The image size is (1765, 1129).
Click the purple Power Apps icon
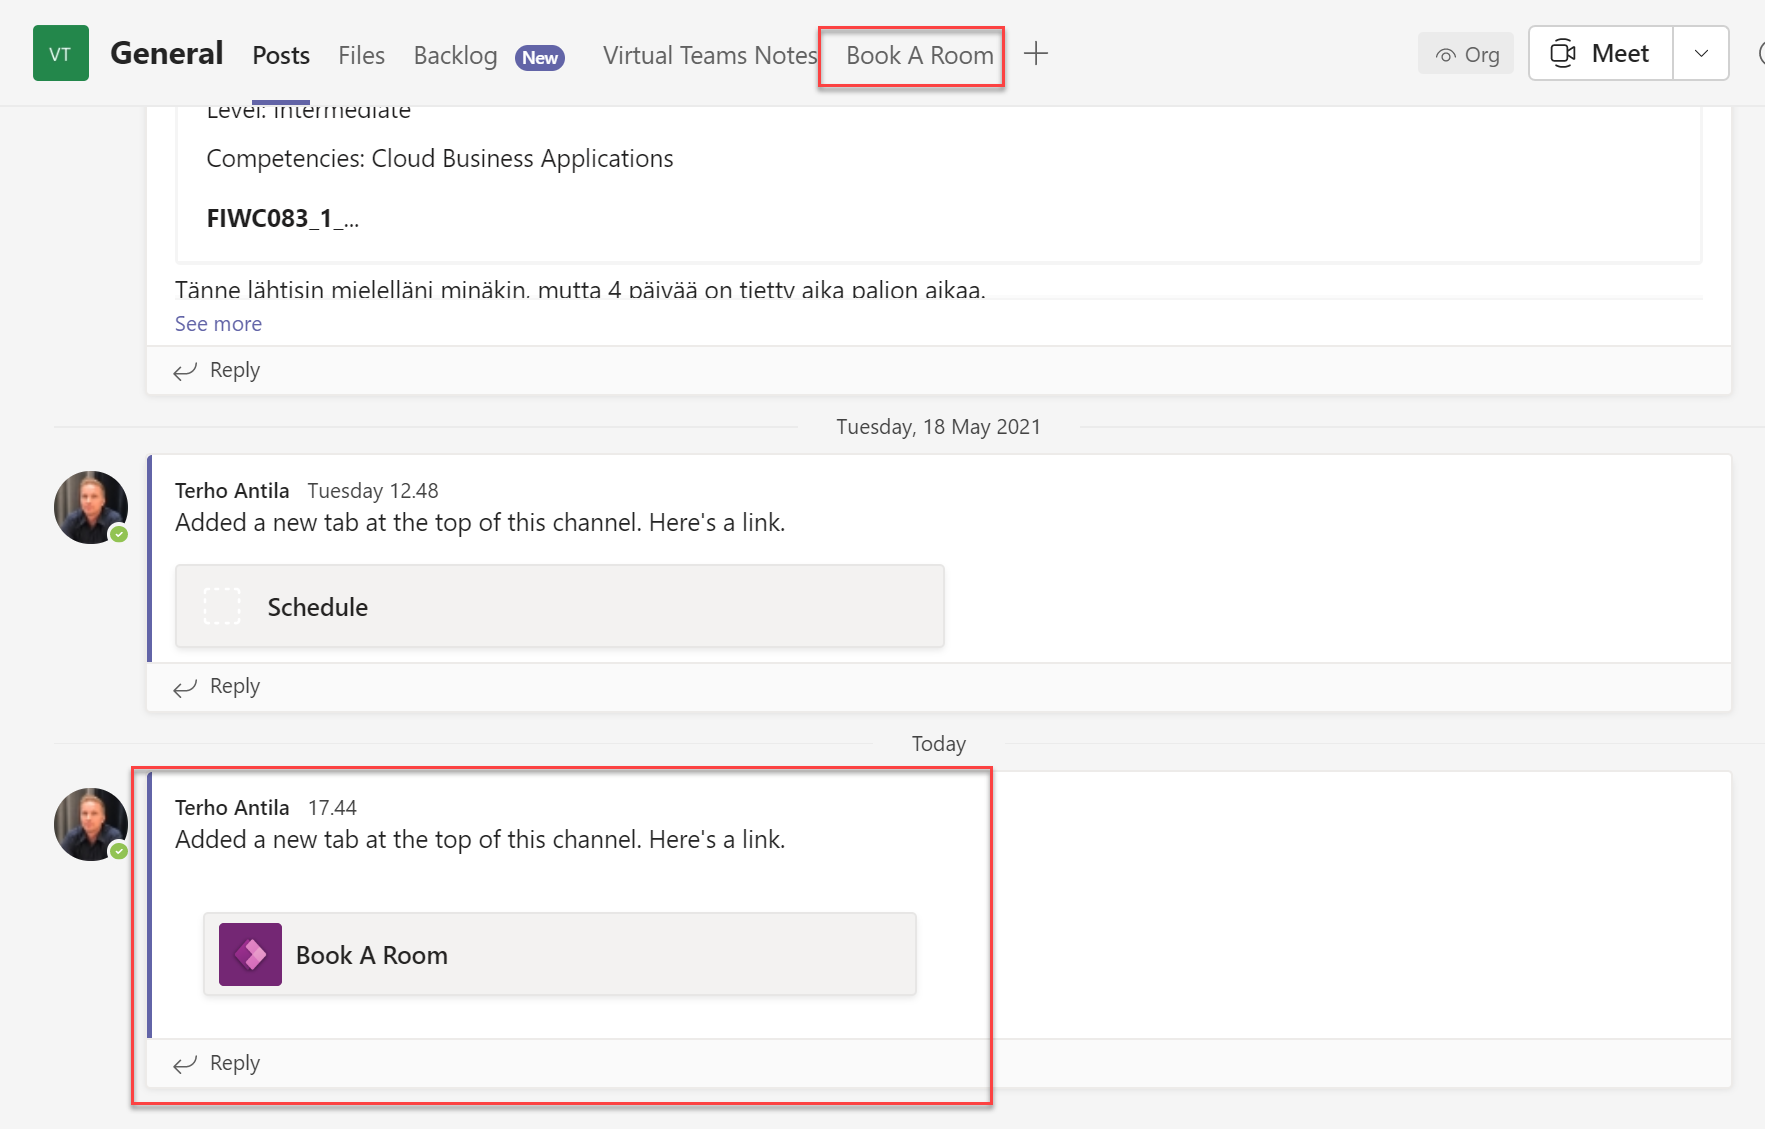[x=250, y=955]
